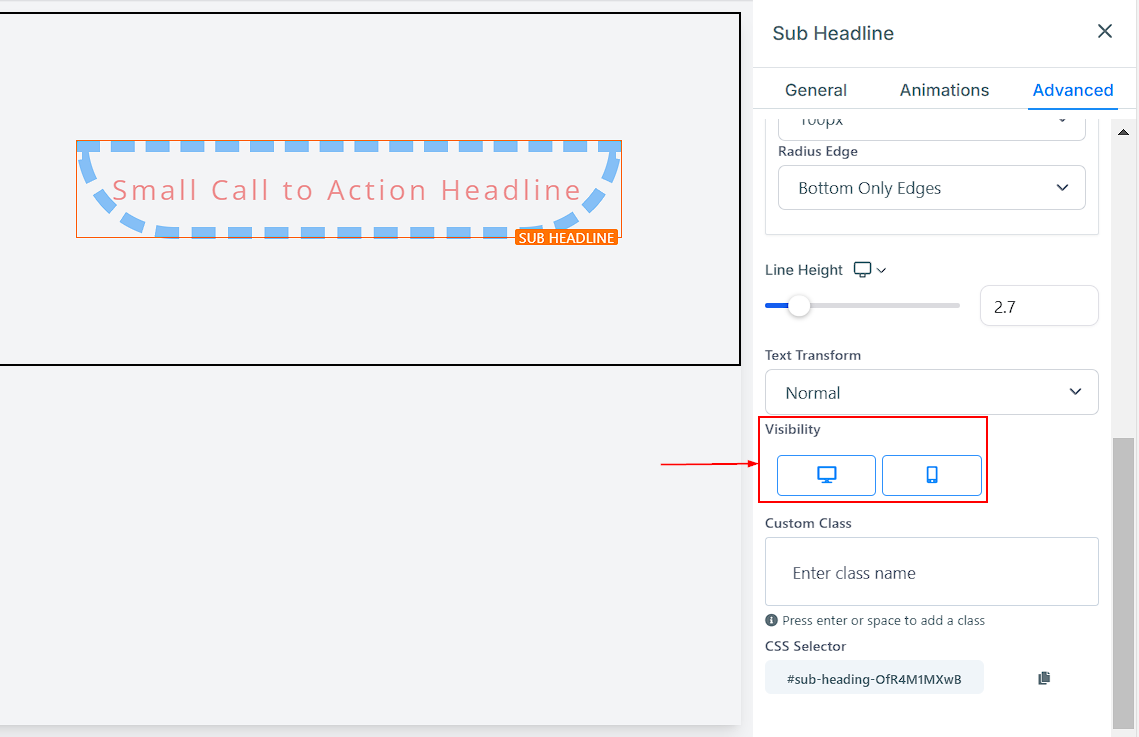The height and width of the screenshot is (737, 1139).
Task: Open the Text Transform dropdown
Action: (931, 392)
